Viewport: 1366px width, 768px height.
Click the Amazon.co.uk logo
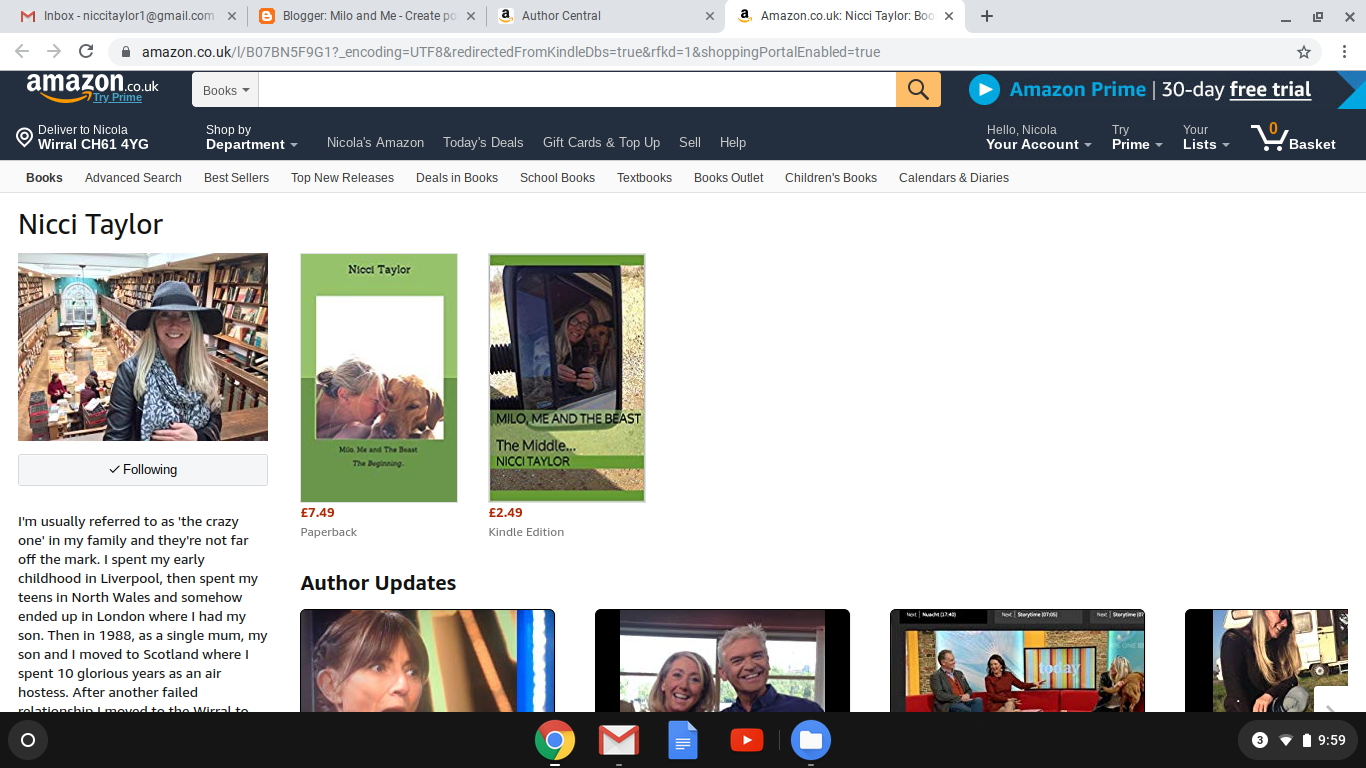point(92,86)
